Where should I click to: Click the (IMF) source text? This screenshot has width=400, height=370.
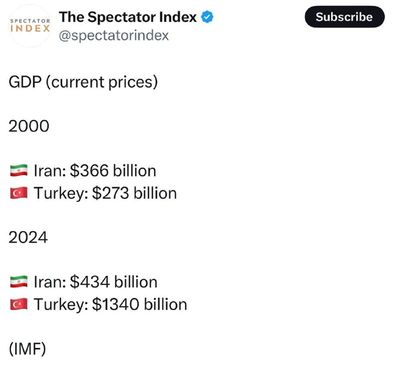(x=27, y=349)
